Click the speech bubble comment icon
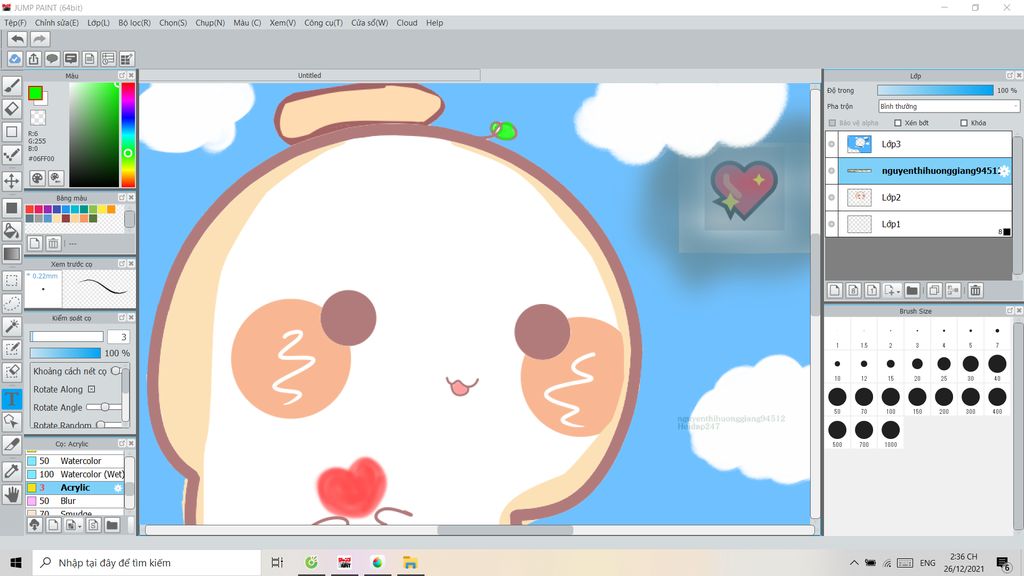The width and height of the screenshot is (1024, 576). coord(52,59)
